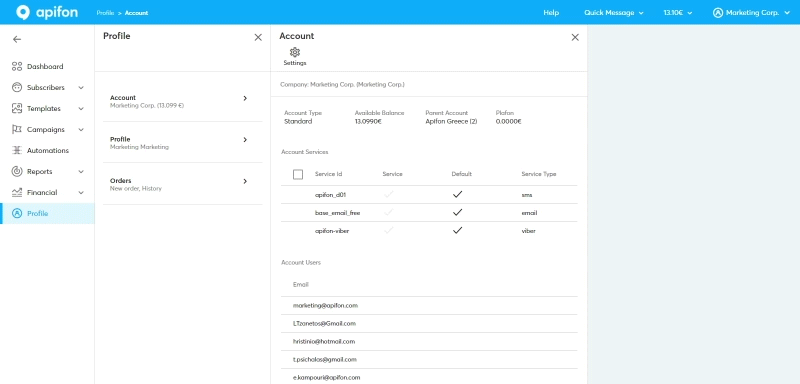Screen dimensions: 800x384
Task: Select Dashboard in the sidebar
Action: 47,66
